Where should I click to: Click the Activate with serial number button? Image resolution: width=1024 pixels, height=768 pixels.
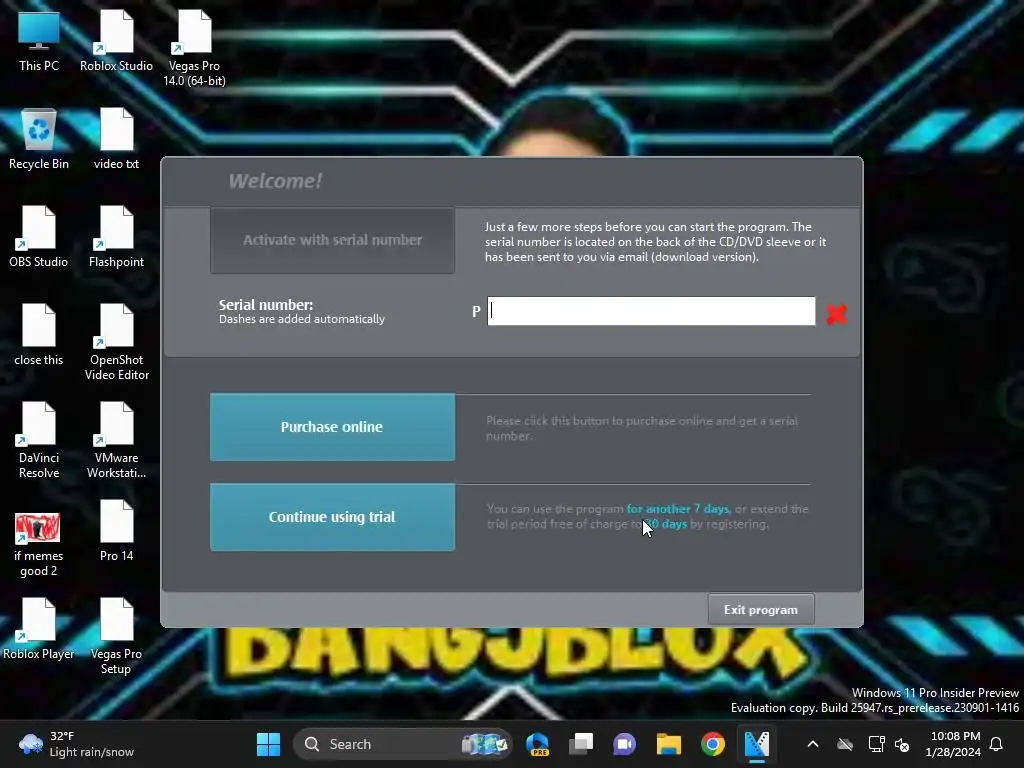(332, 240)
